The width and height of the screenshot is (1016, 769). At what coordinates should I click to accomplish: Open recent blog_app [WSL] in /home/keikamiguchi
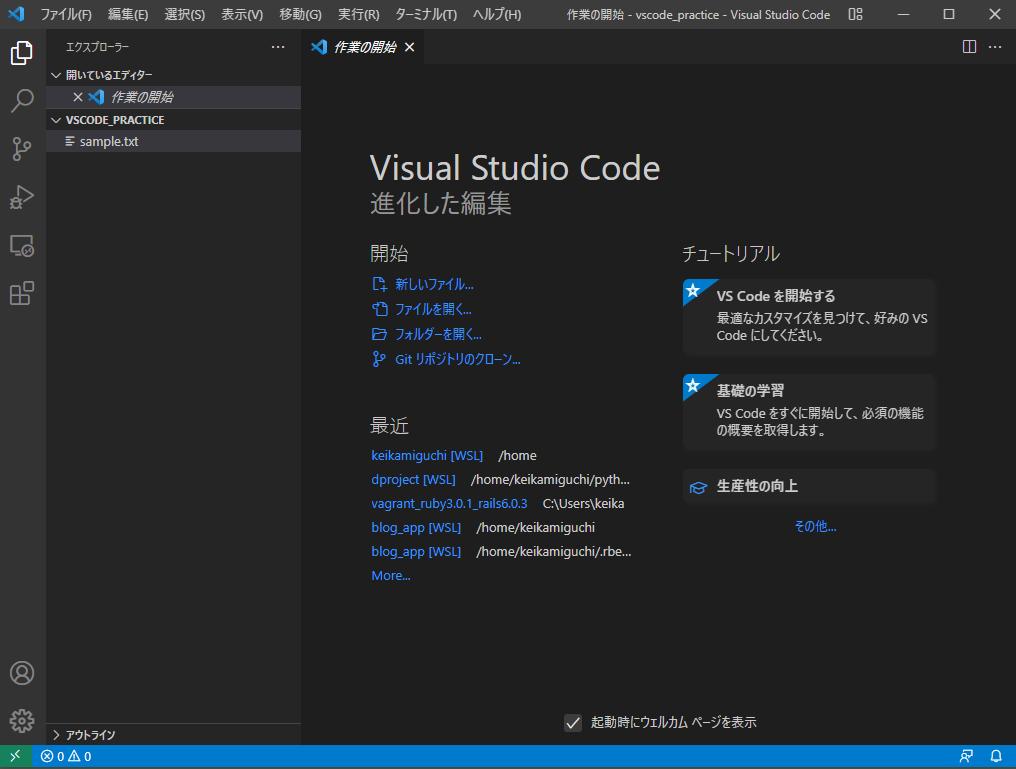tap(416, 527)
